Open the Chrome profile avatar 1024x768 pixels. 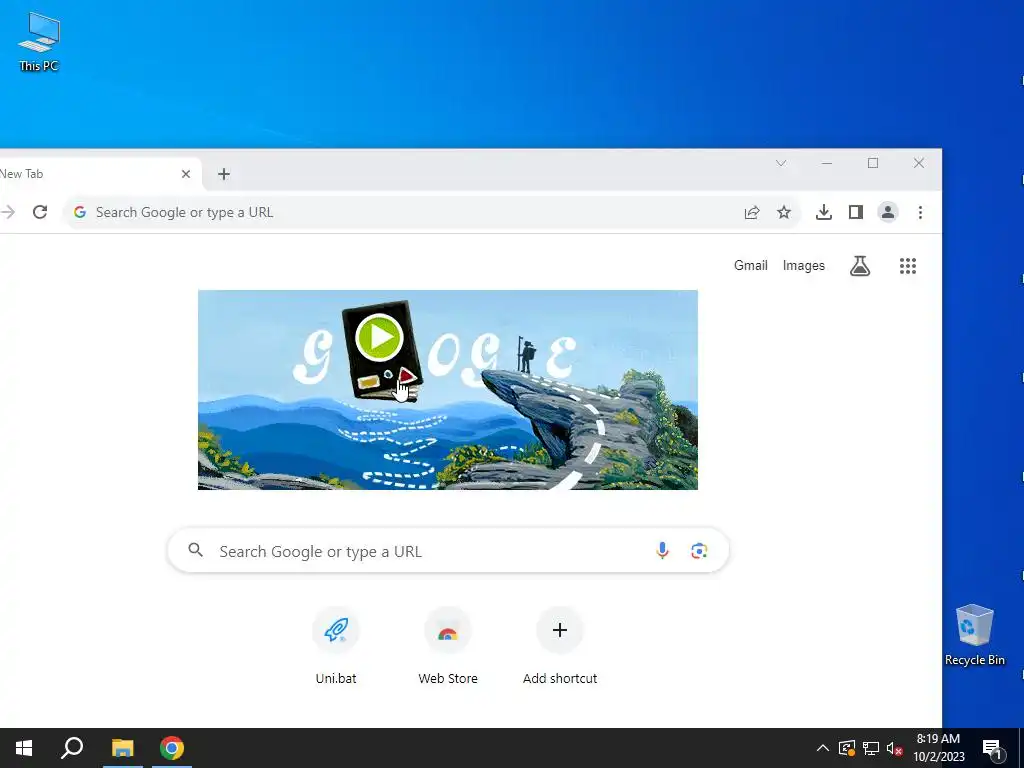[x=888, y=212]
